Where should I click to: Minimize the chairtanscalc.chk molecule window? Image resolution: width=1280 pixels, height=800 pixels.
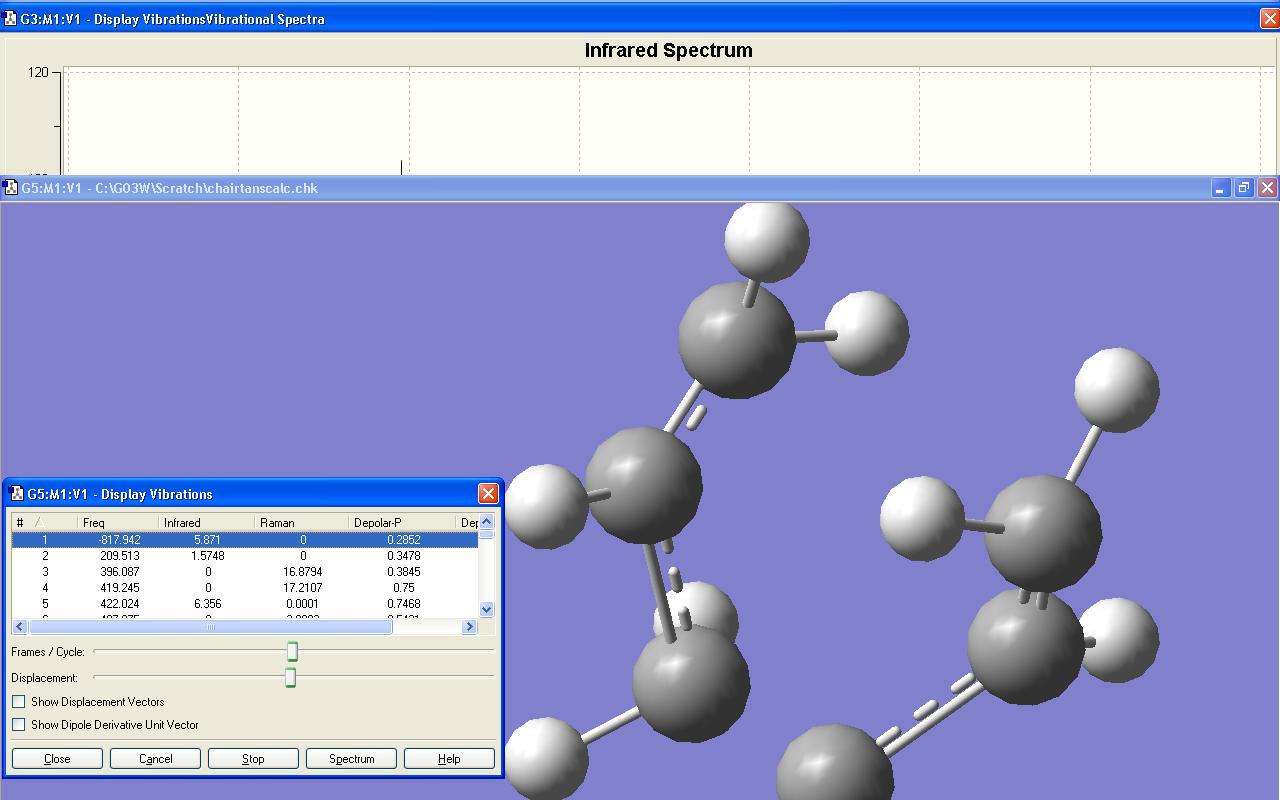(x=1220, y=188)
